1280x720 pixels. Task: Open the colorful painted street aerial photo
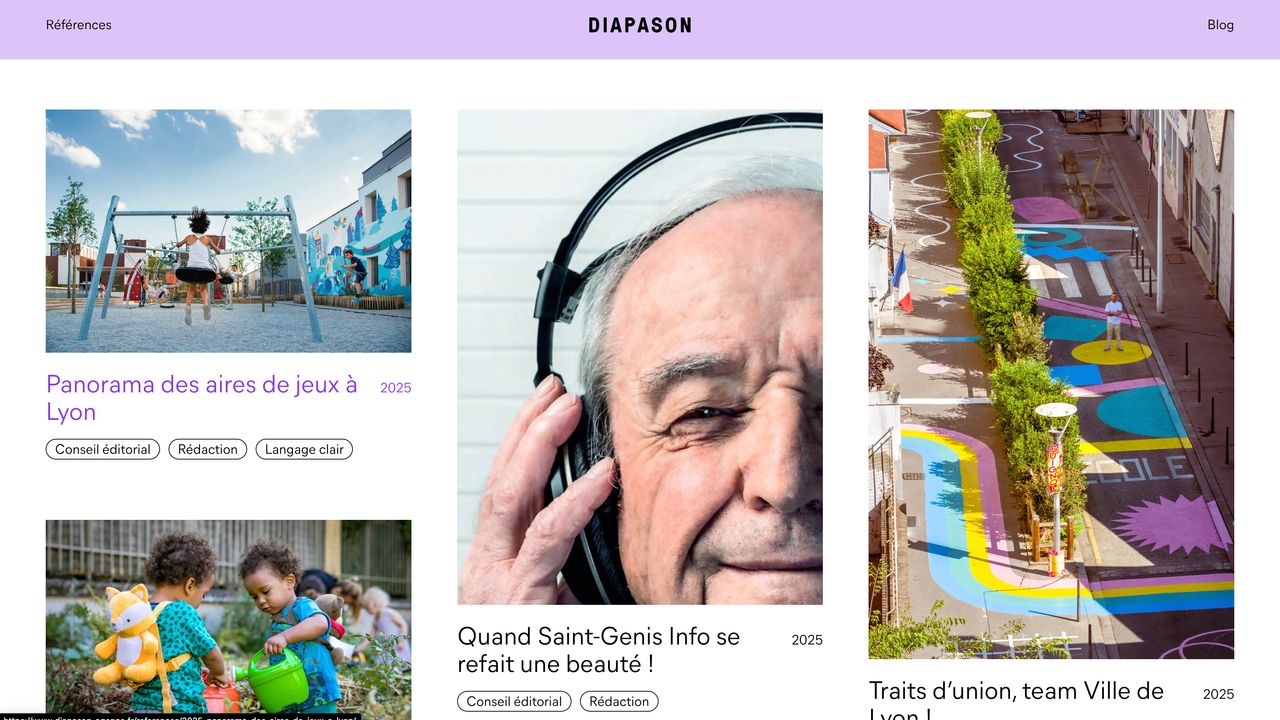(1051, 384)
